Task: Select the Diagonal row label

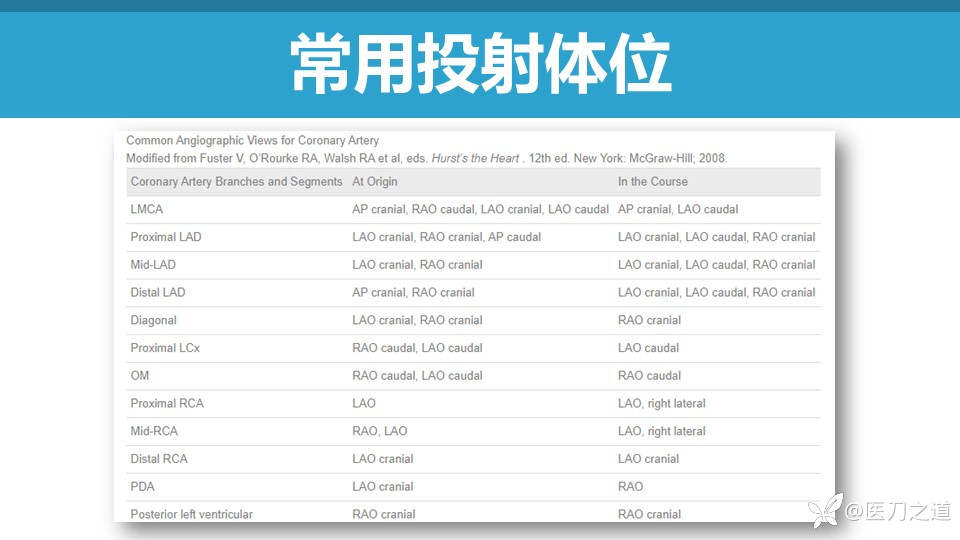Action: point(153,321)
